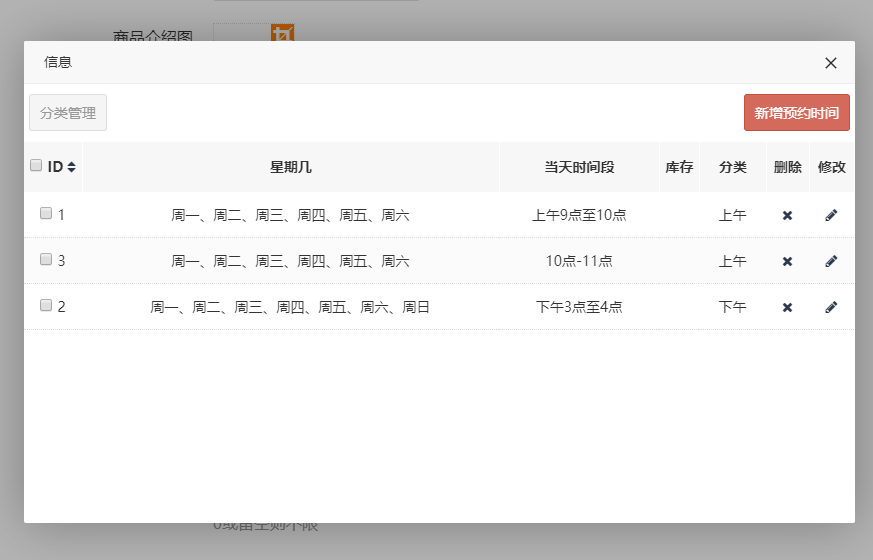
Task: Select the checkbox for row ID 2
Action: [x=46, y=305]
